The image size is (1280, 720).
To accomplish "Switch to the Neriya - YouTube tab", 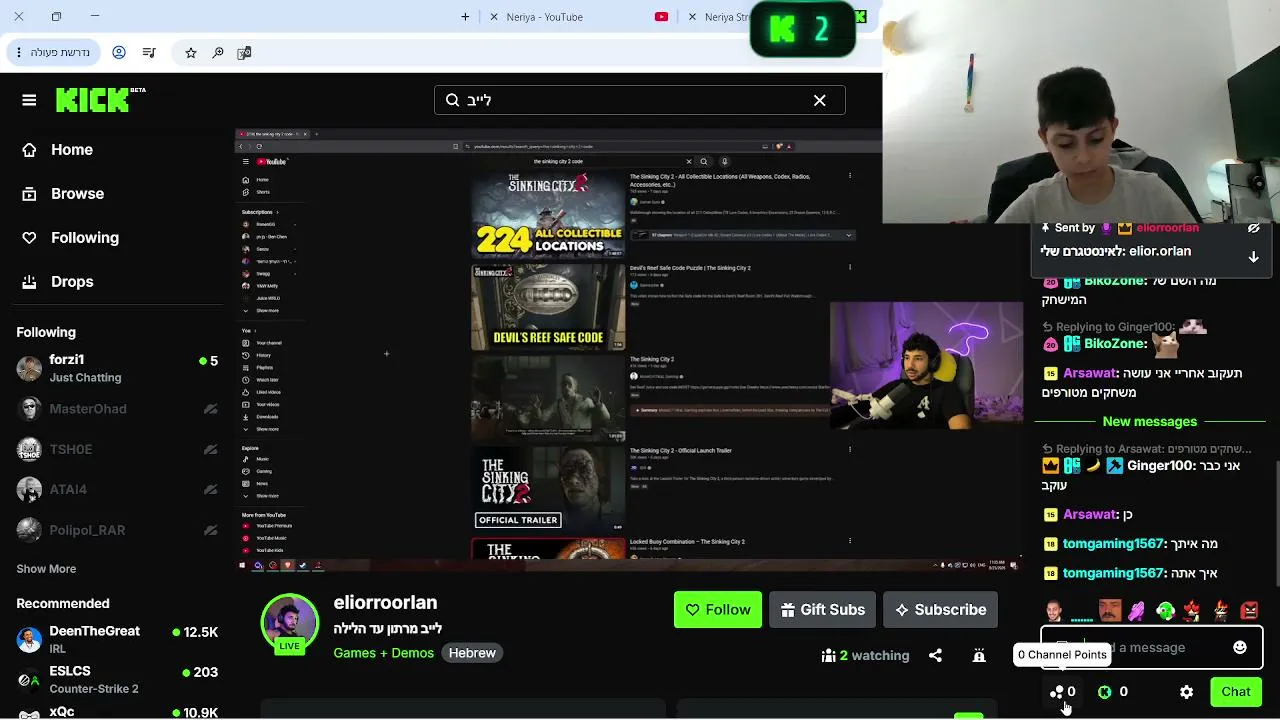I will [545, 17].
